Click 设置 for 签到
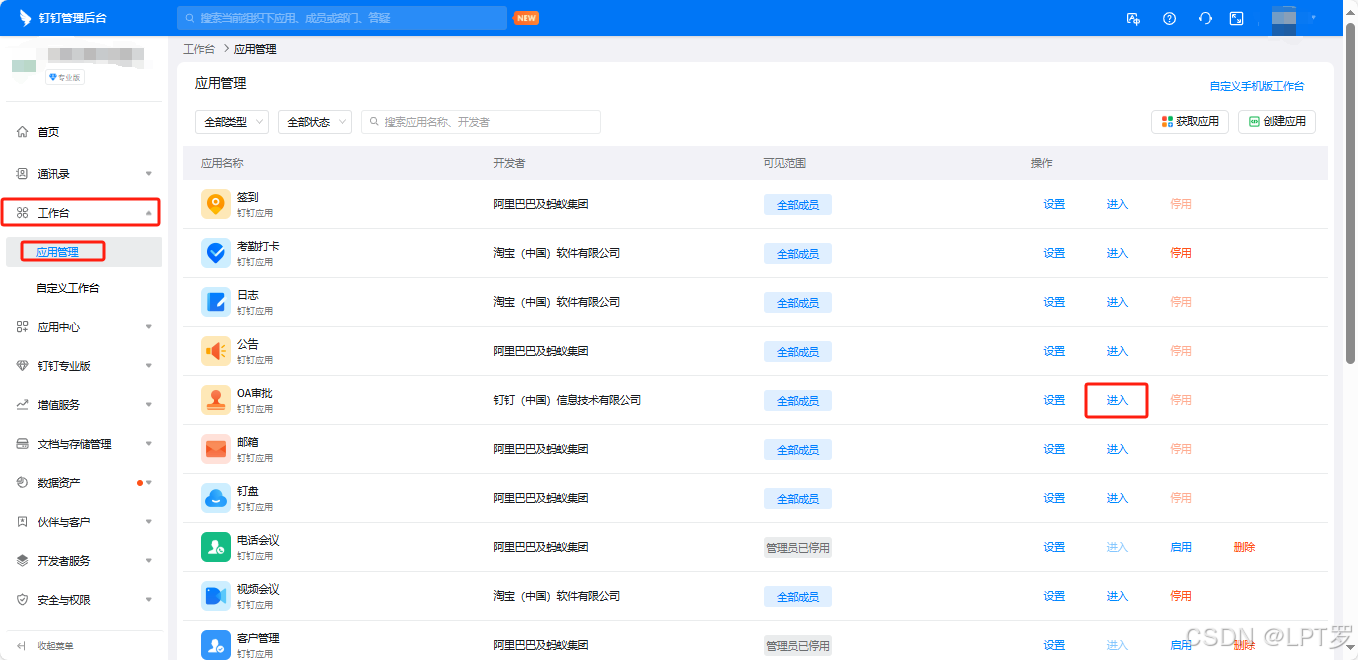This screenshot has width=1358, height=660. (x=1054, y=204)
